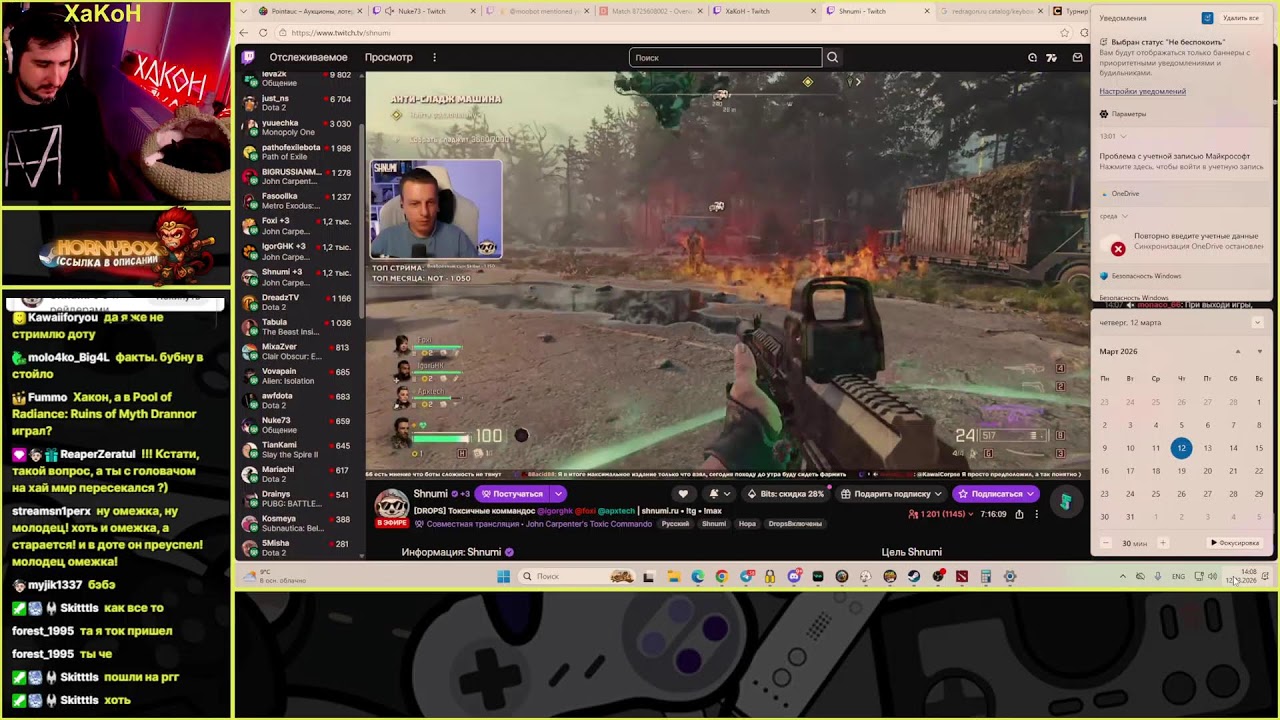
Task: Open Mariachi channel in followed list
Action: point(300,474)
